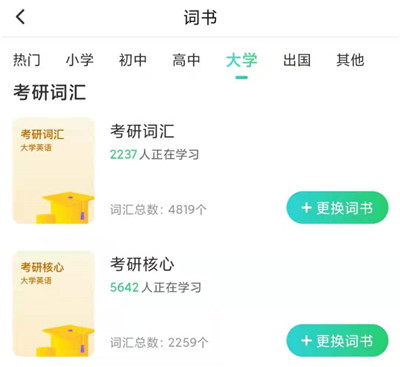Image resolution: width=400 pixels, height=367 pixels.
Task: Click the 考研核心 book title
Action: 142,264
